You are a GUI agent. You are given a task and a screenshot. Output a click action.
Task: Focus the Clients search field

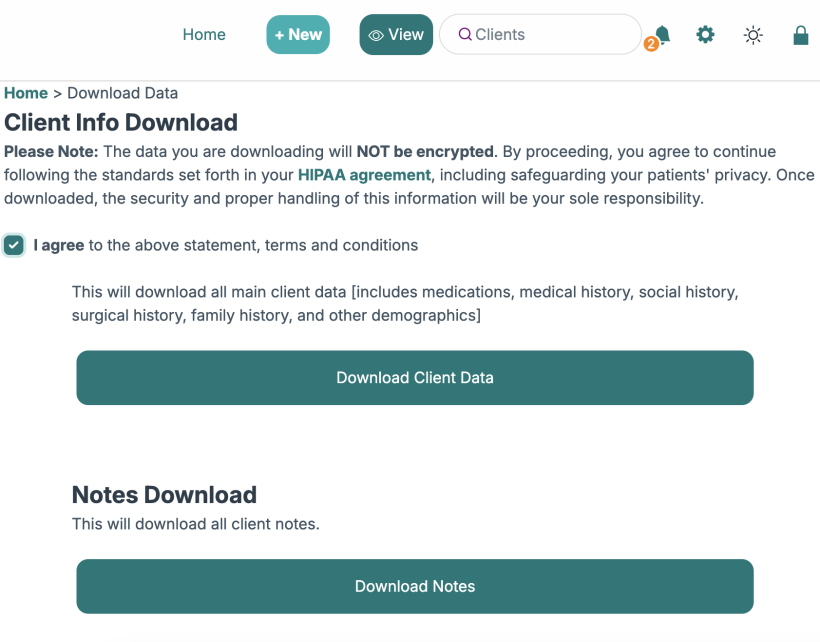(x=550, y=34)
